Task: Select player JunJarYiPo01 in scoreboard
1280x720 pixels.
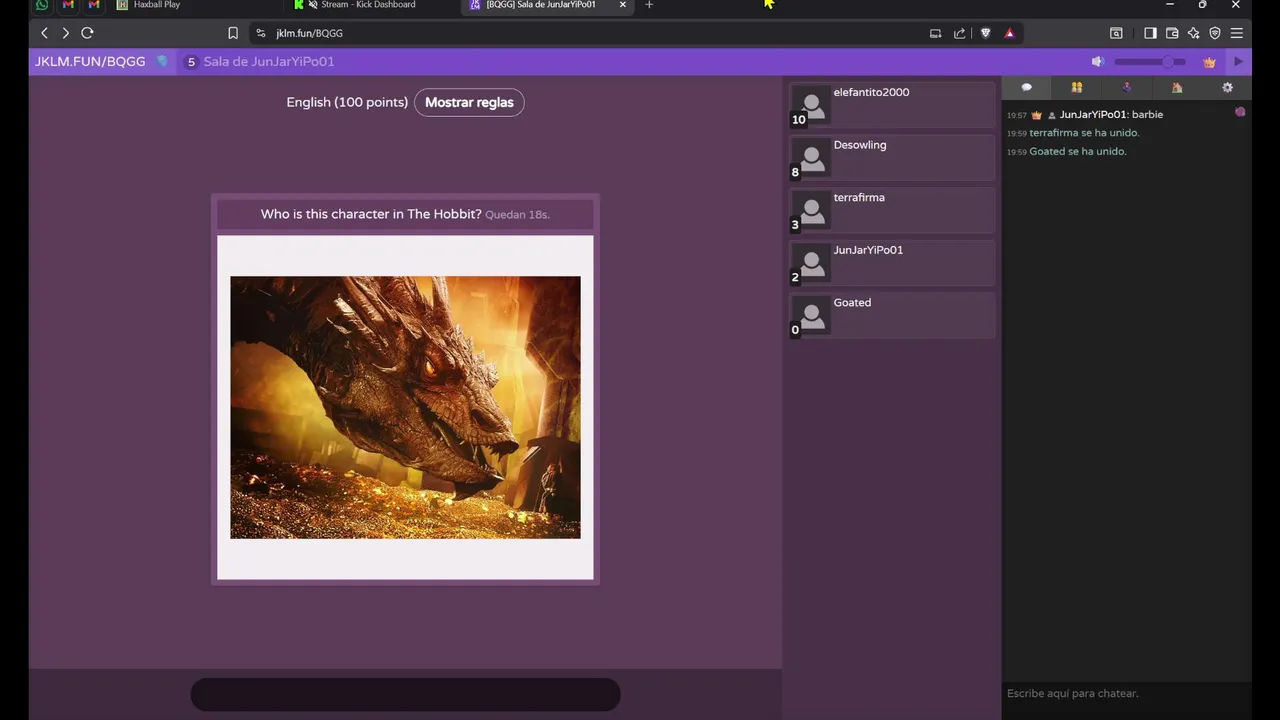Action: tap(892, 263)
